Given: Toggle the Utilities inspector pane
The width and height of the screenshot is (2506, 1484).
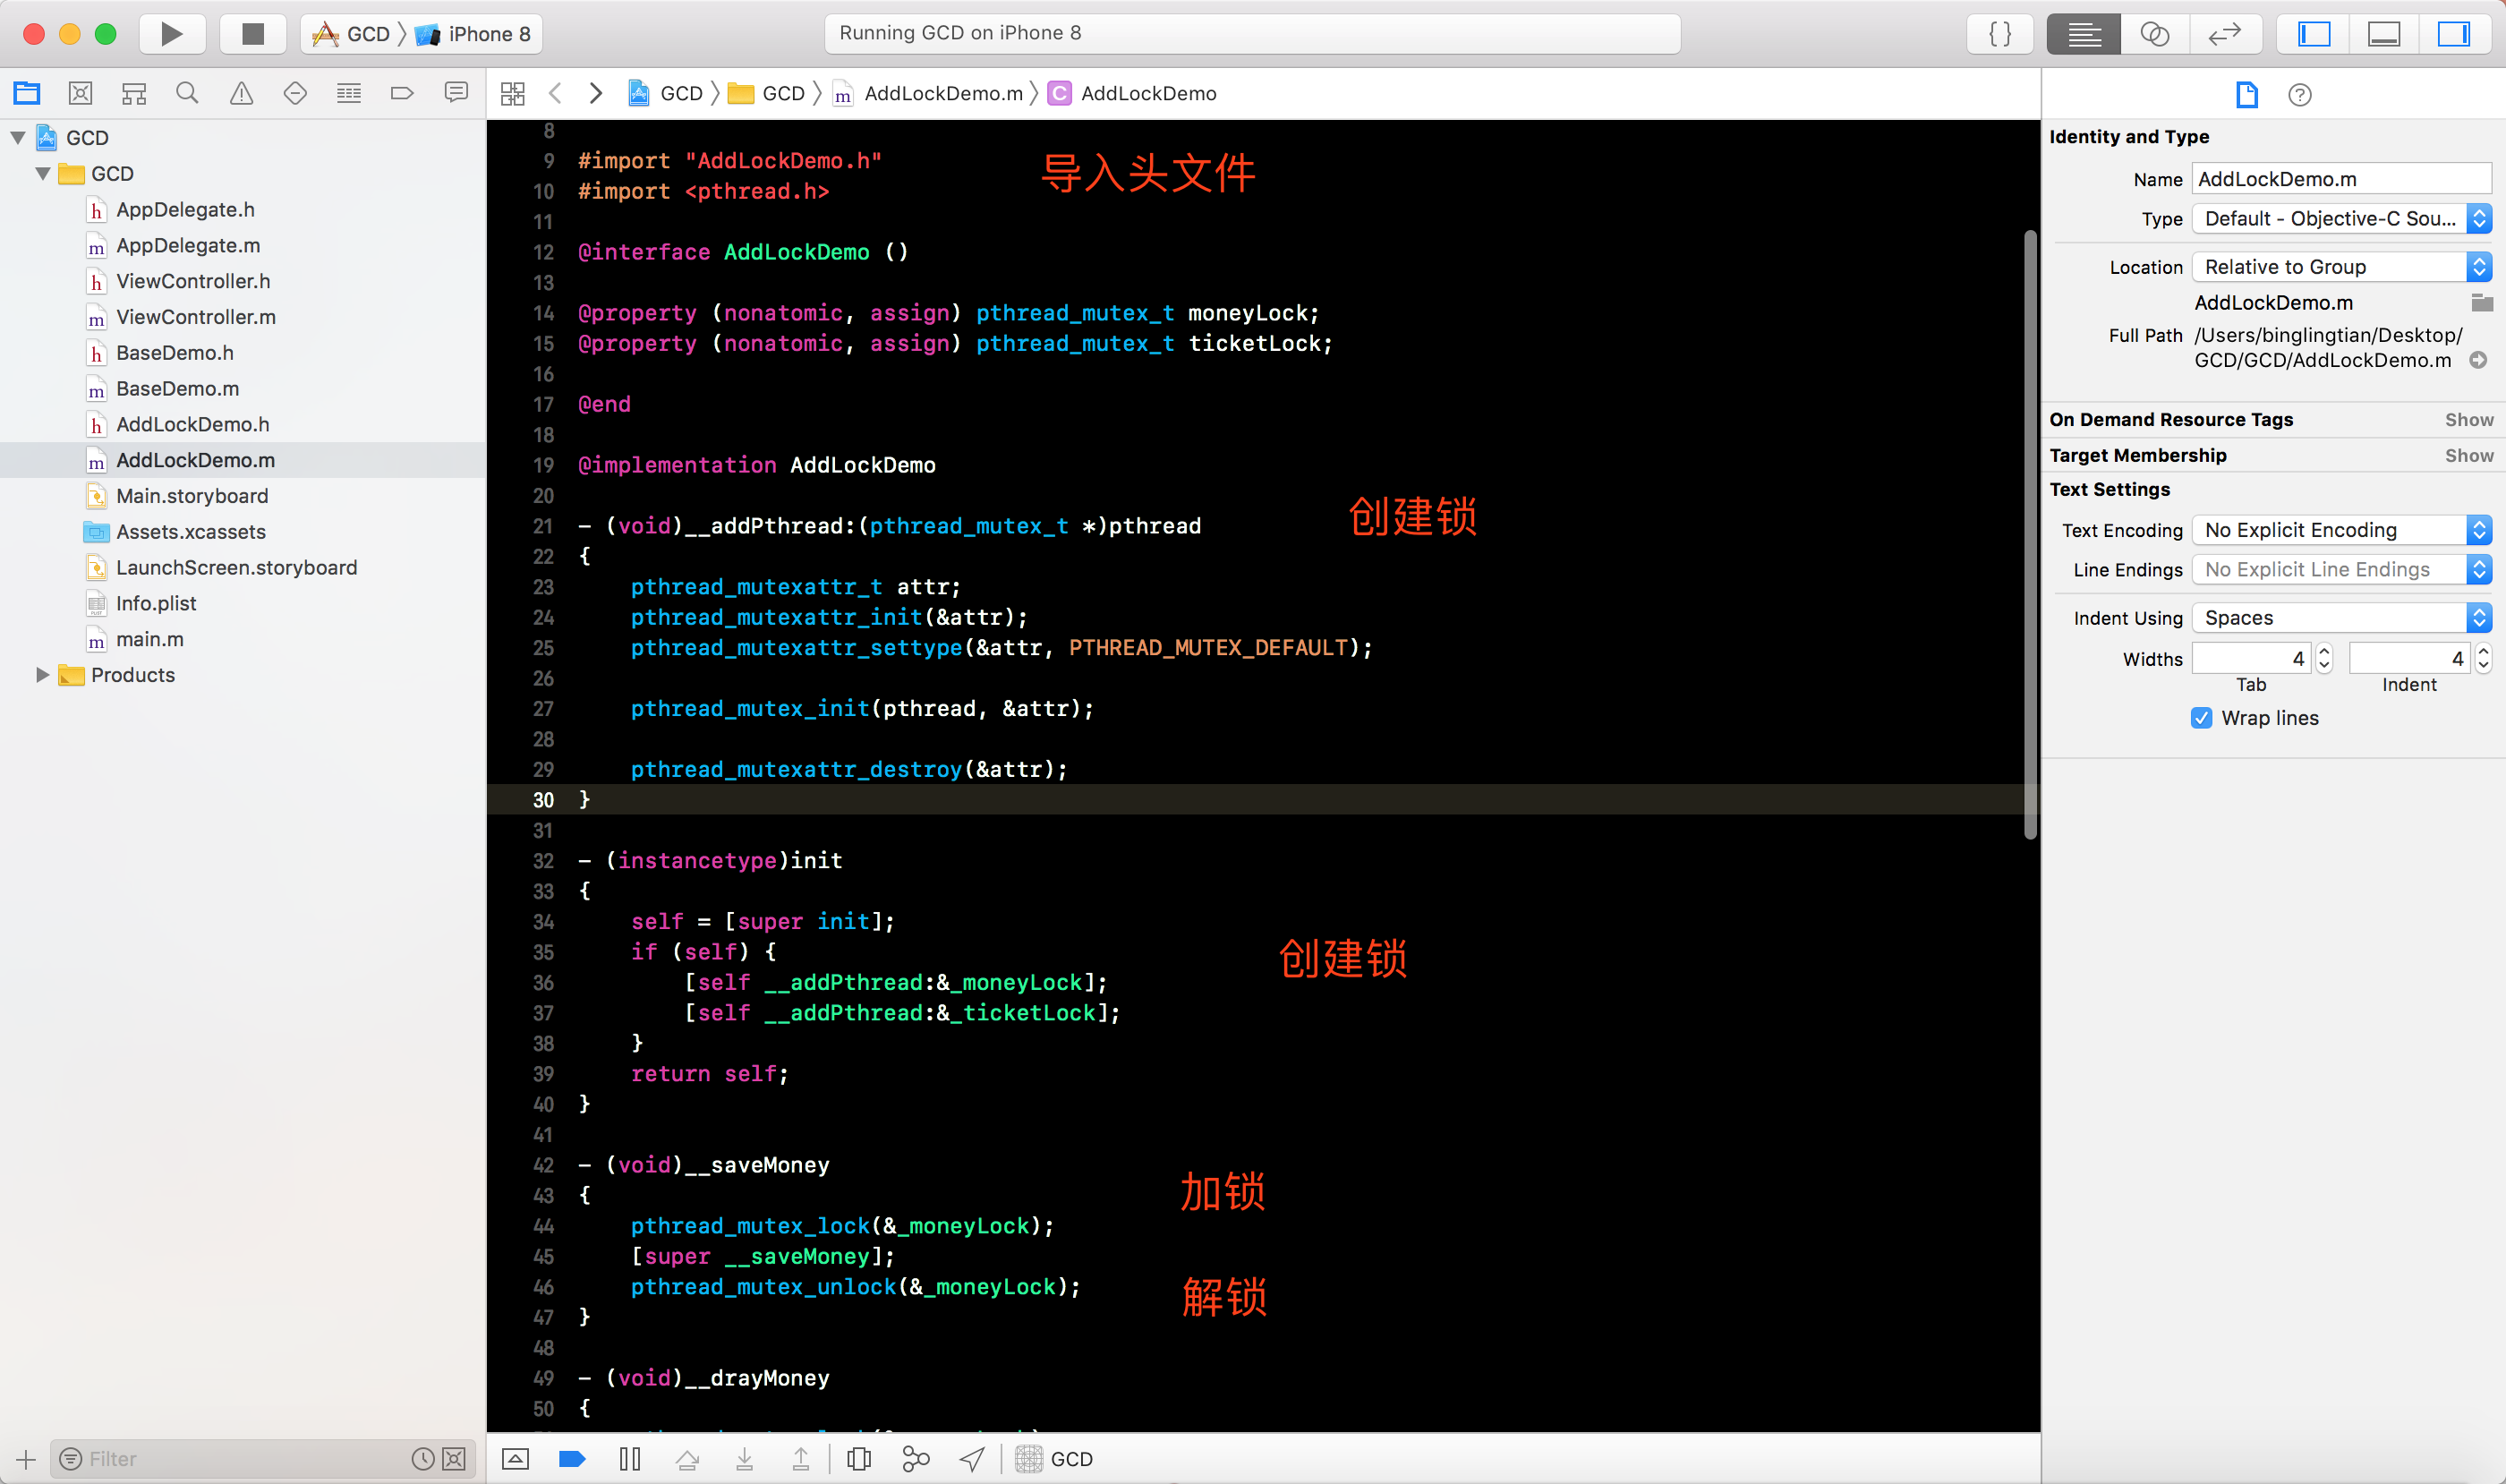Looking at the screenshot, I should [2454, 34].
